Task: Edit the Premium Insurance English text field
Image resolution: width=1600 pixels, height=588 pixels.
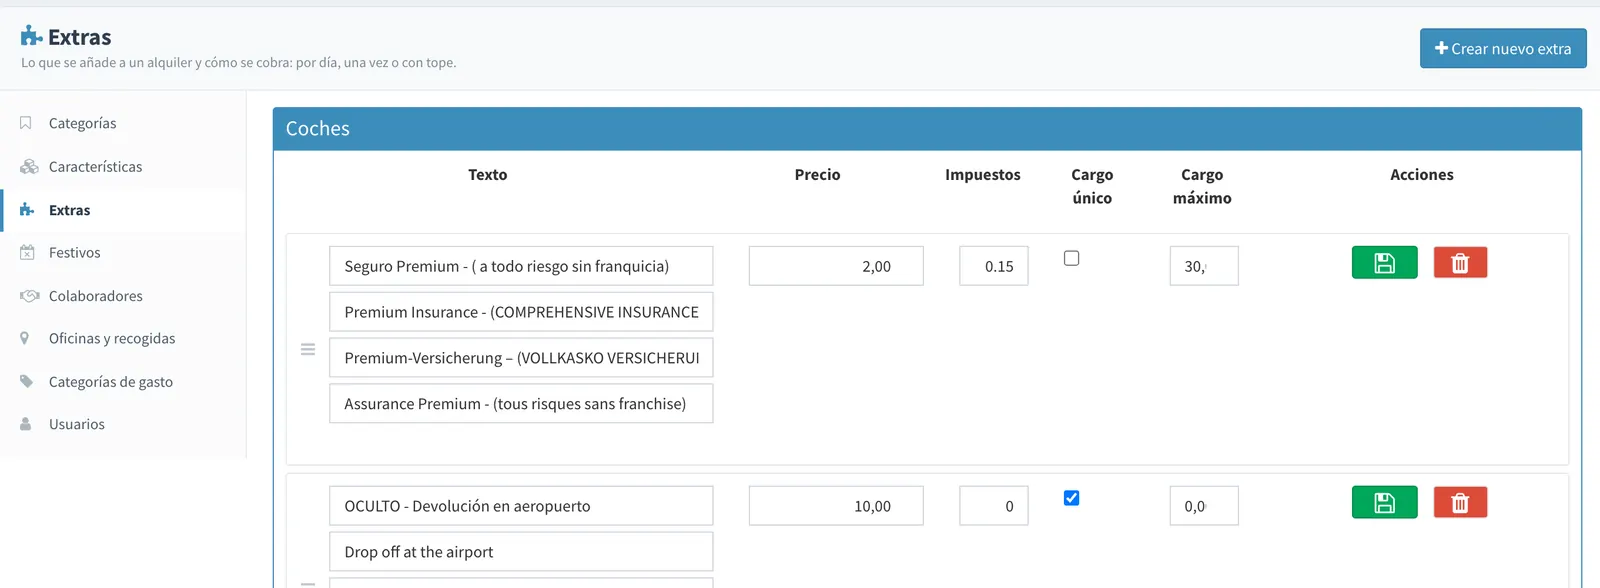Action: 521,312
